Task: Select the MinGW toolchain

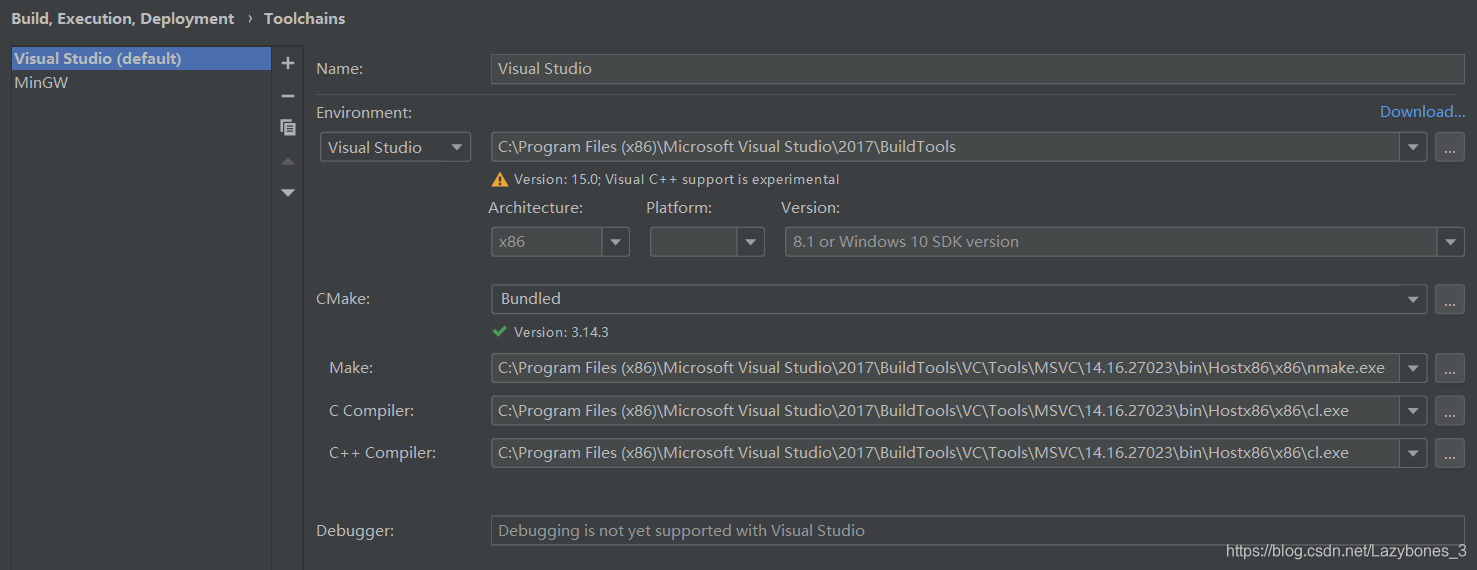Action: tap(141, 83)
